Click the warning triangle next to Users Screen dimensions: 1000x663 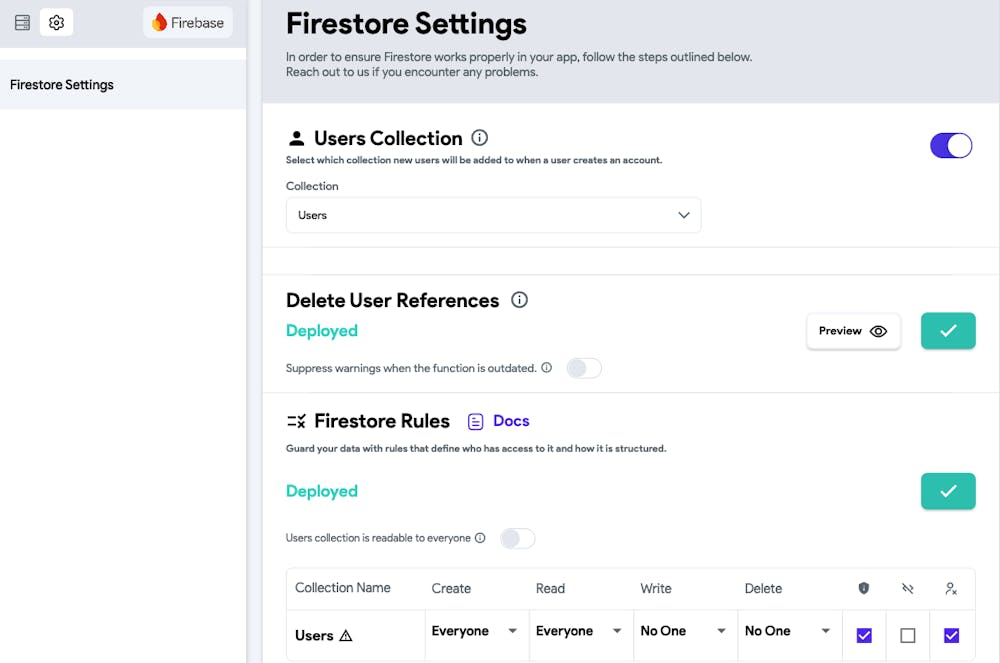346,635
